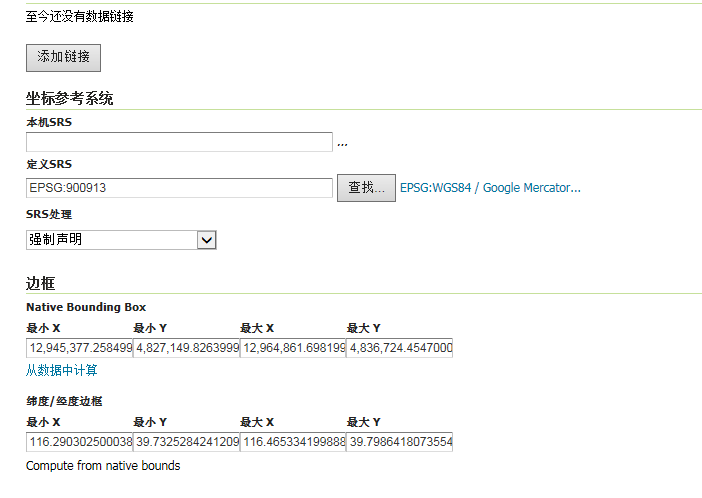Click Native Bounding Box 最小 Y field

coord(187,348)
